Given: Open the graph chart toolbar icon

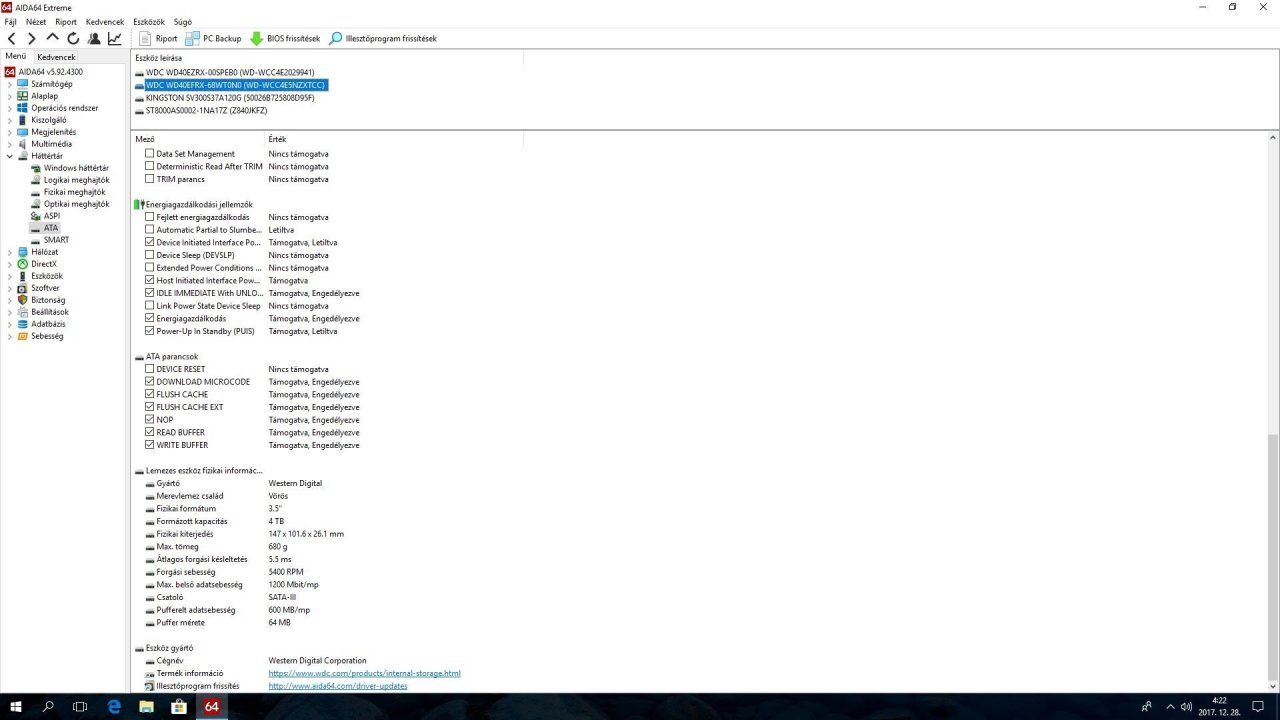Looking at the screenshot, I should click(x=115, y=38).
